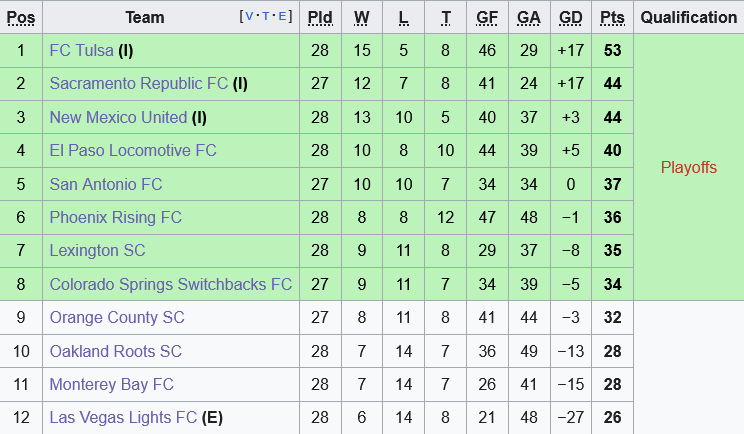Screen dimensions: 744x434
Task: Click the E edit-template link
Action: coord(284,16)
